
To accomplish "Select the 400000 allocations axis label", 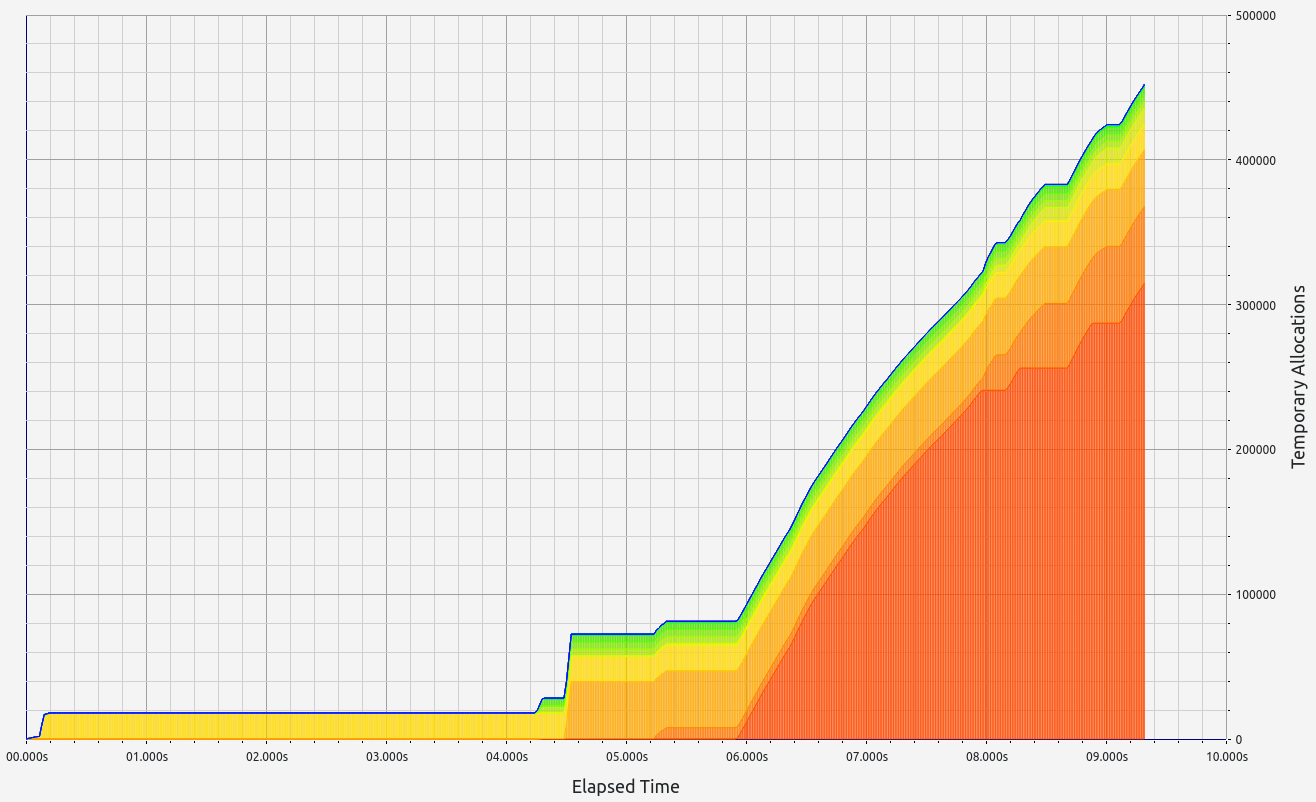I will [1253, 160].
